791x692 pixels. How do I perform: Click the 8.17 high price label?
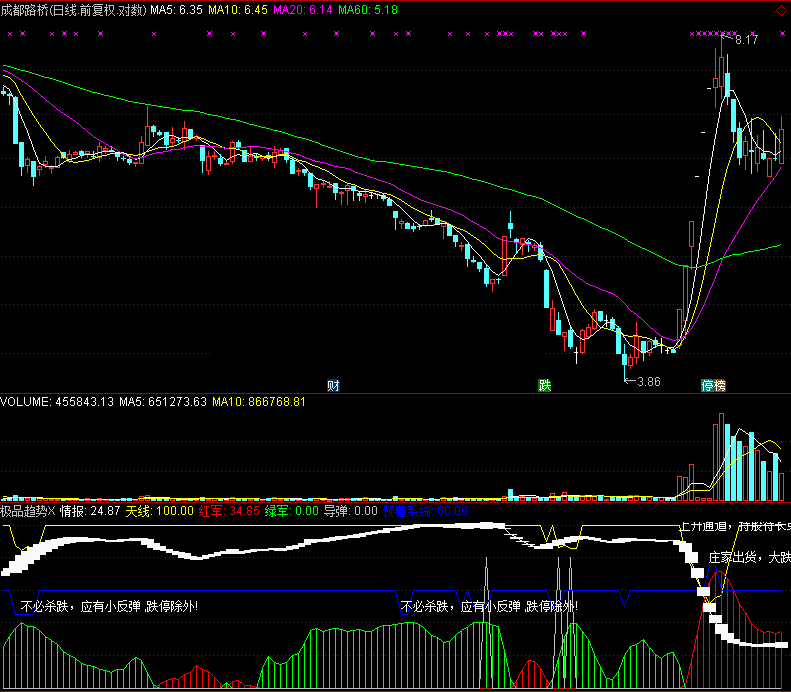(x=746, y=40)
